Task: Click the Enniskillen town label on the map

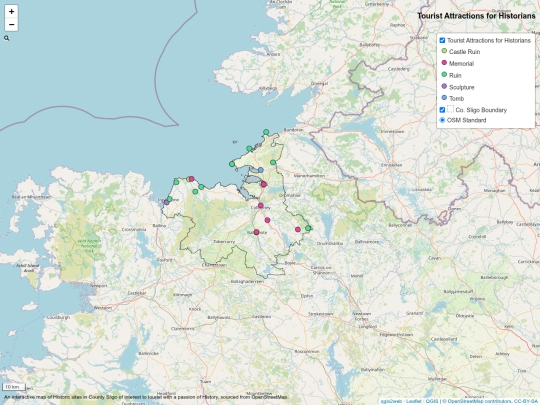Action: tap(392, 165)
